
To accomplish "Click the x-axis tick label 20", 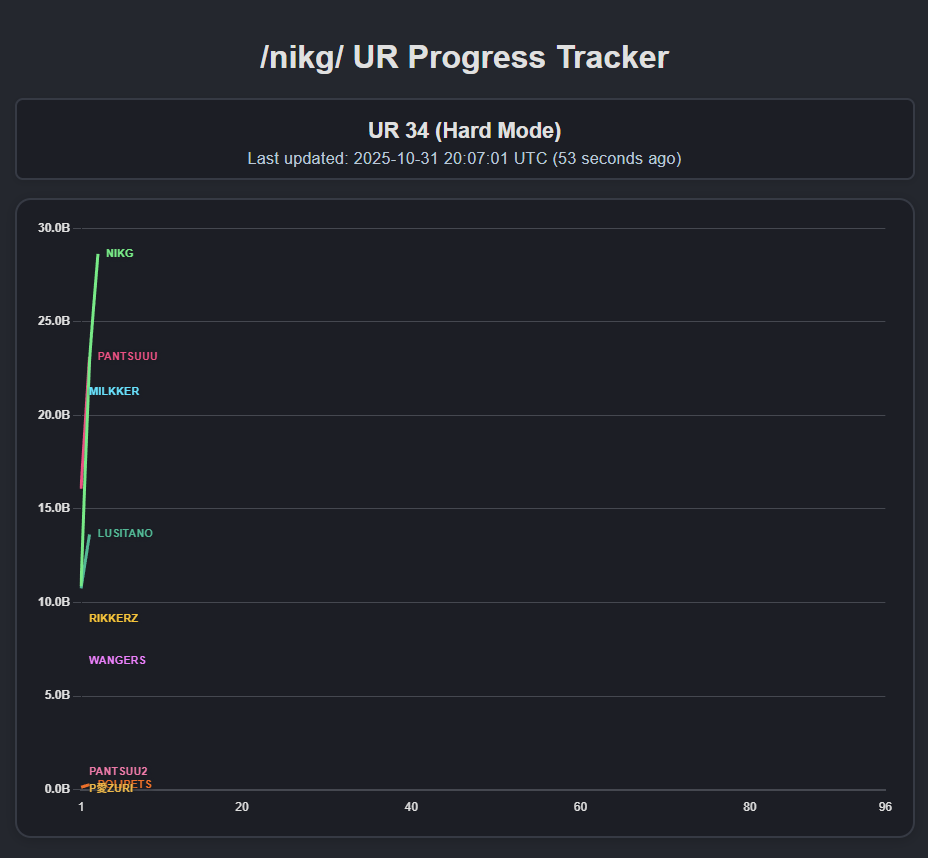I will pyautogui.click(x=241, y=807).
